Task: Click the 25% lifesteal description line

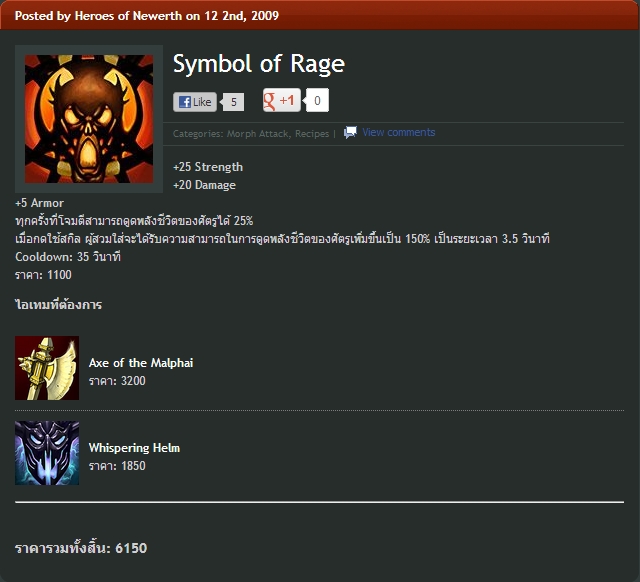Action: click(134, 221)
